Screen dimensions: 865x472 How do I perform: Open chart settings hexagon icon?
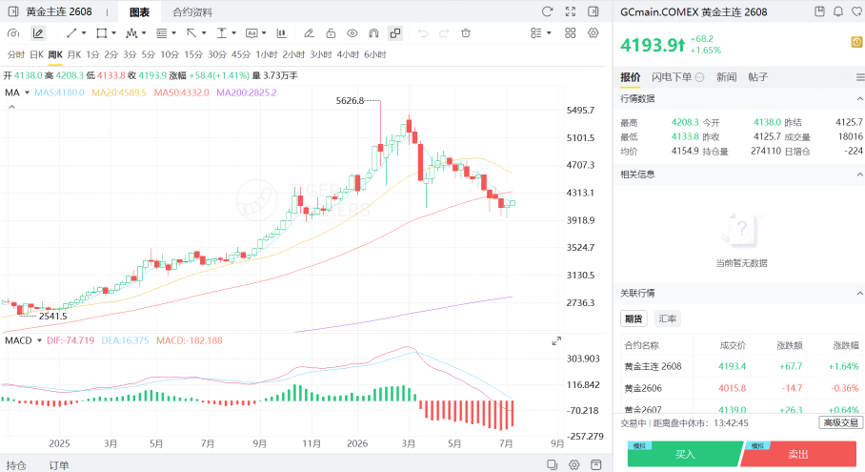593,33
